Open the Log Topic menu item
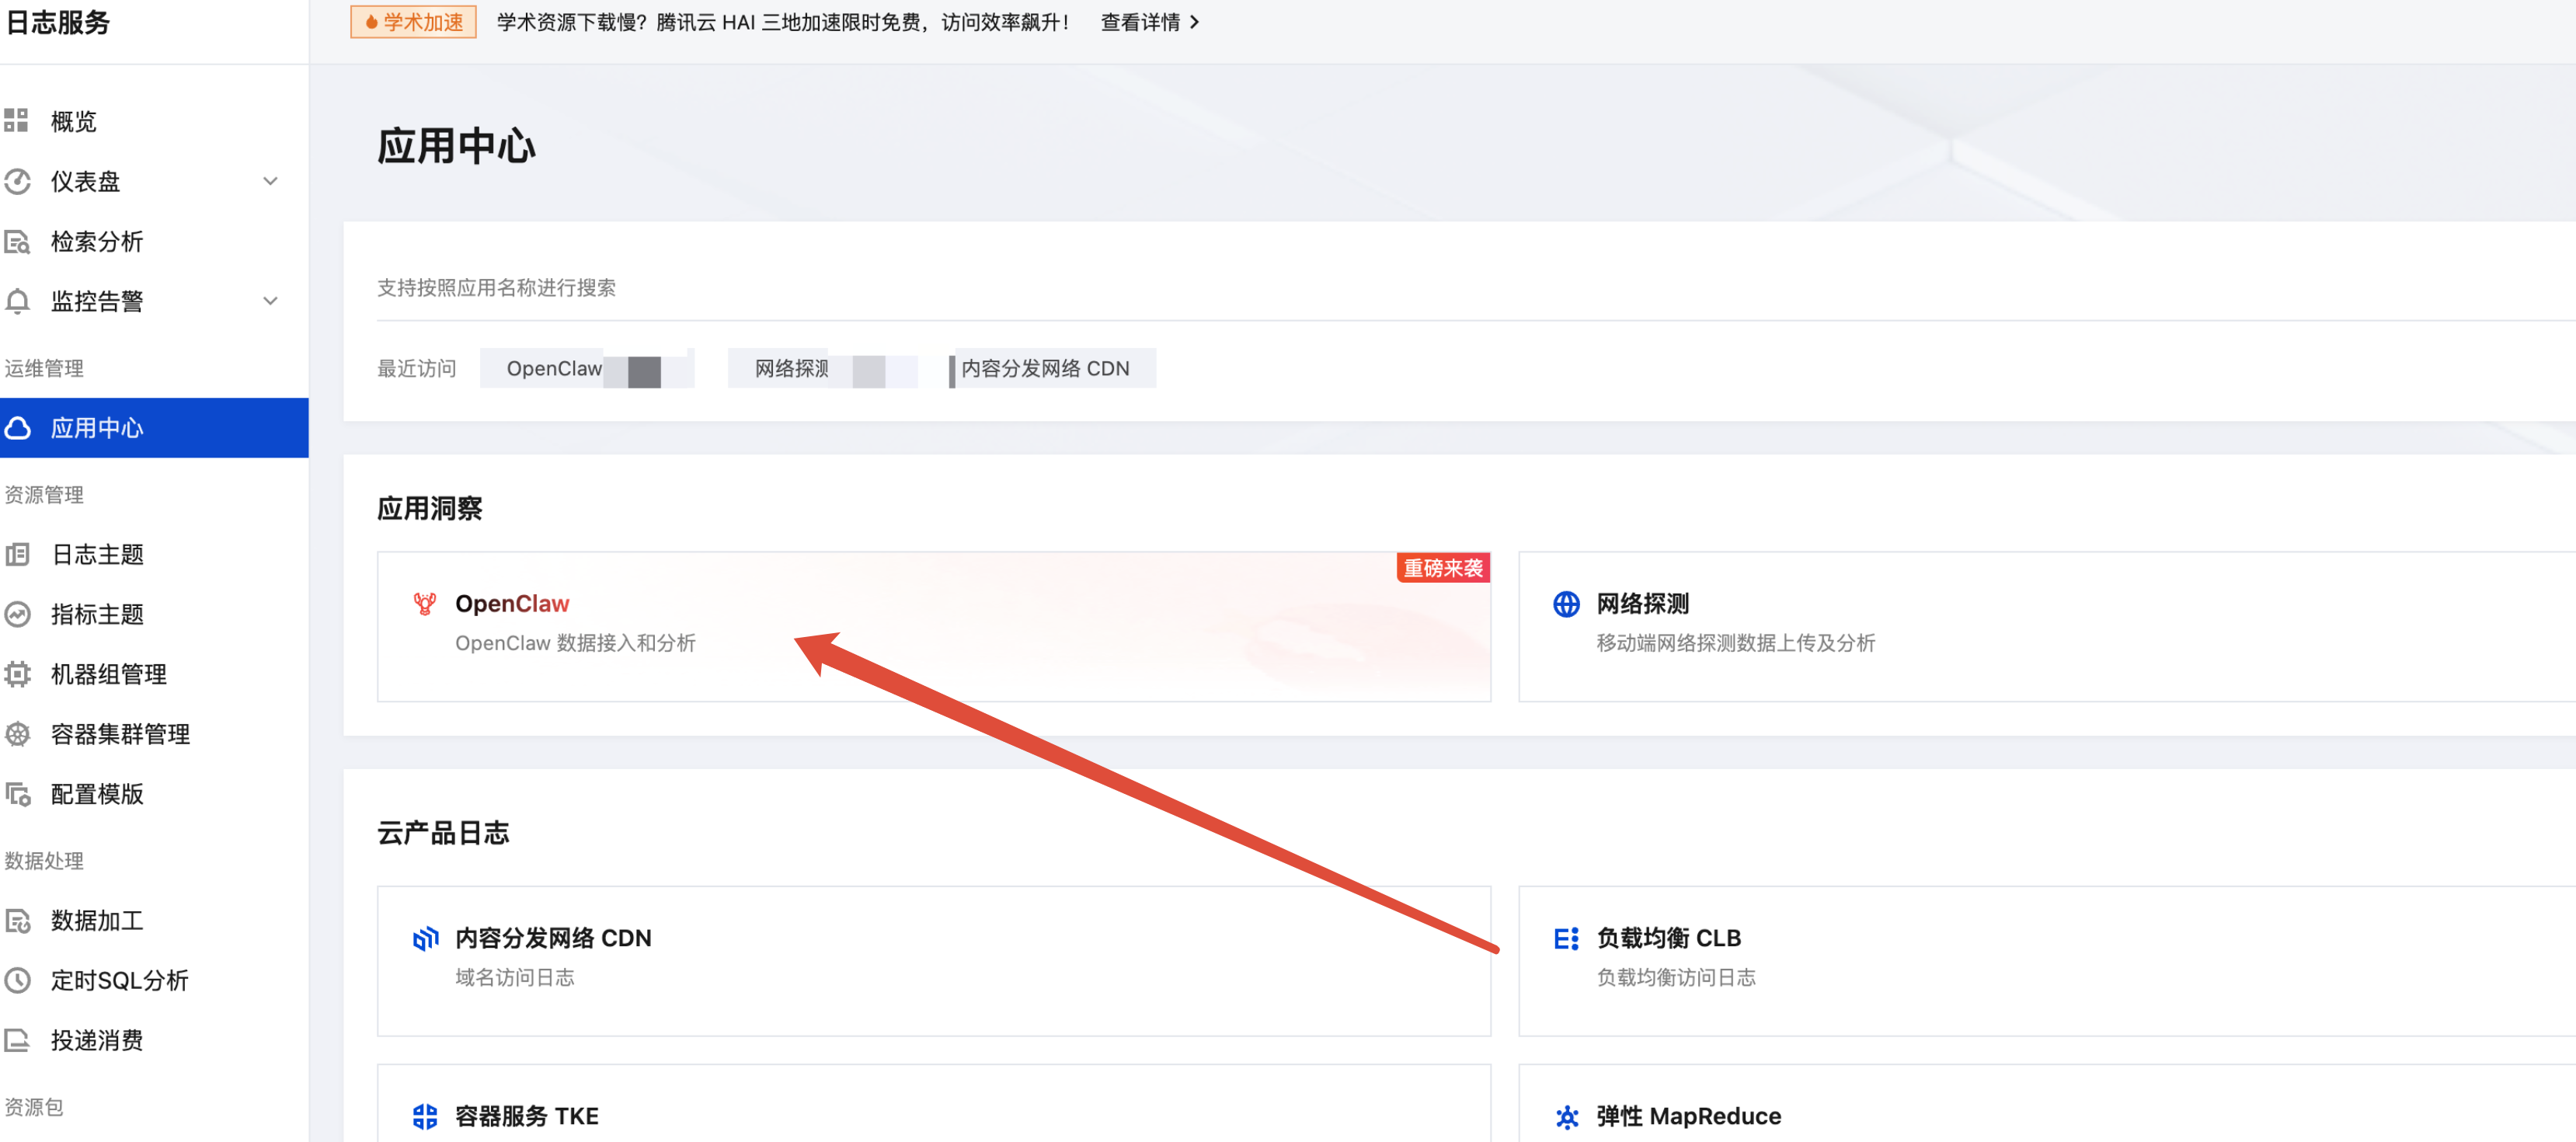The height and width of the screenshot is (1142, 2576). tap(97, 554)
